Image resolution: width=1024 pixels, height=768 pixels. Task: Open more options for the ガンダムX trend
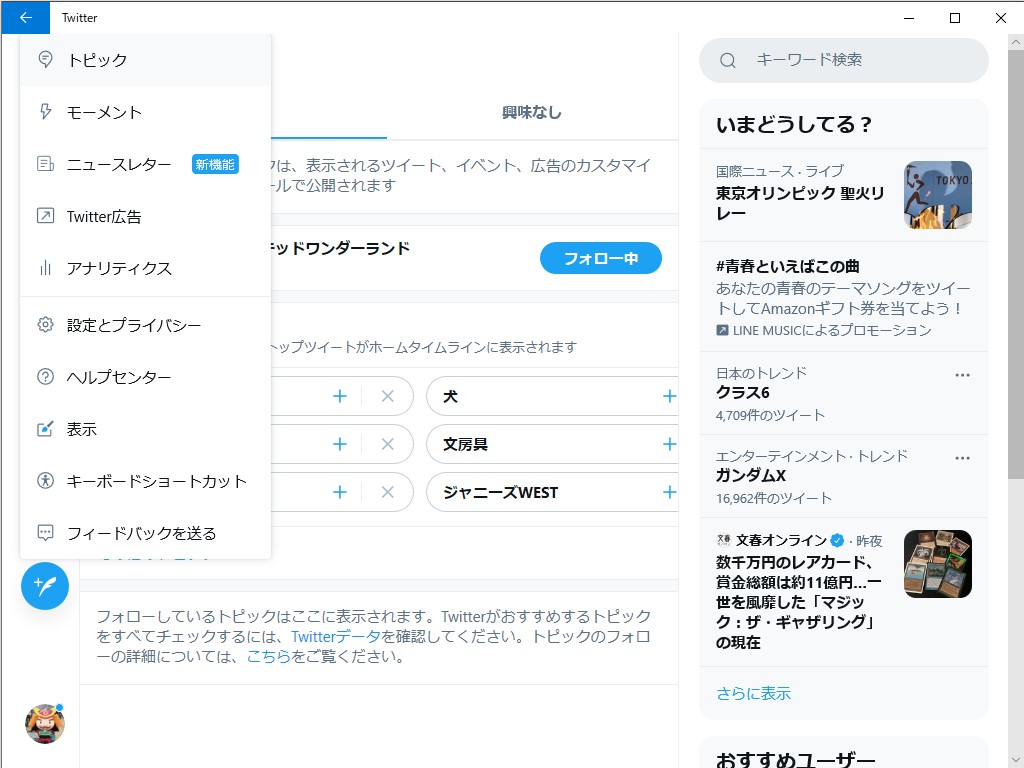click(x=962, y=457)
